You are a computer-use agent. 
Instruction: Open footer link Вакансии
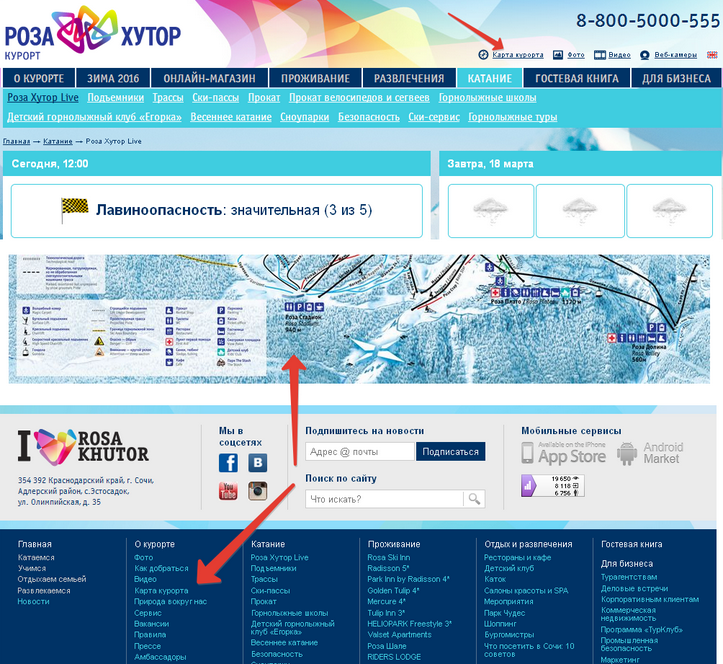coord(151,623)
